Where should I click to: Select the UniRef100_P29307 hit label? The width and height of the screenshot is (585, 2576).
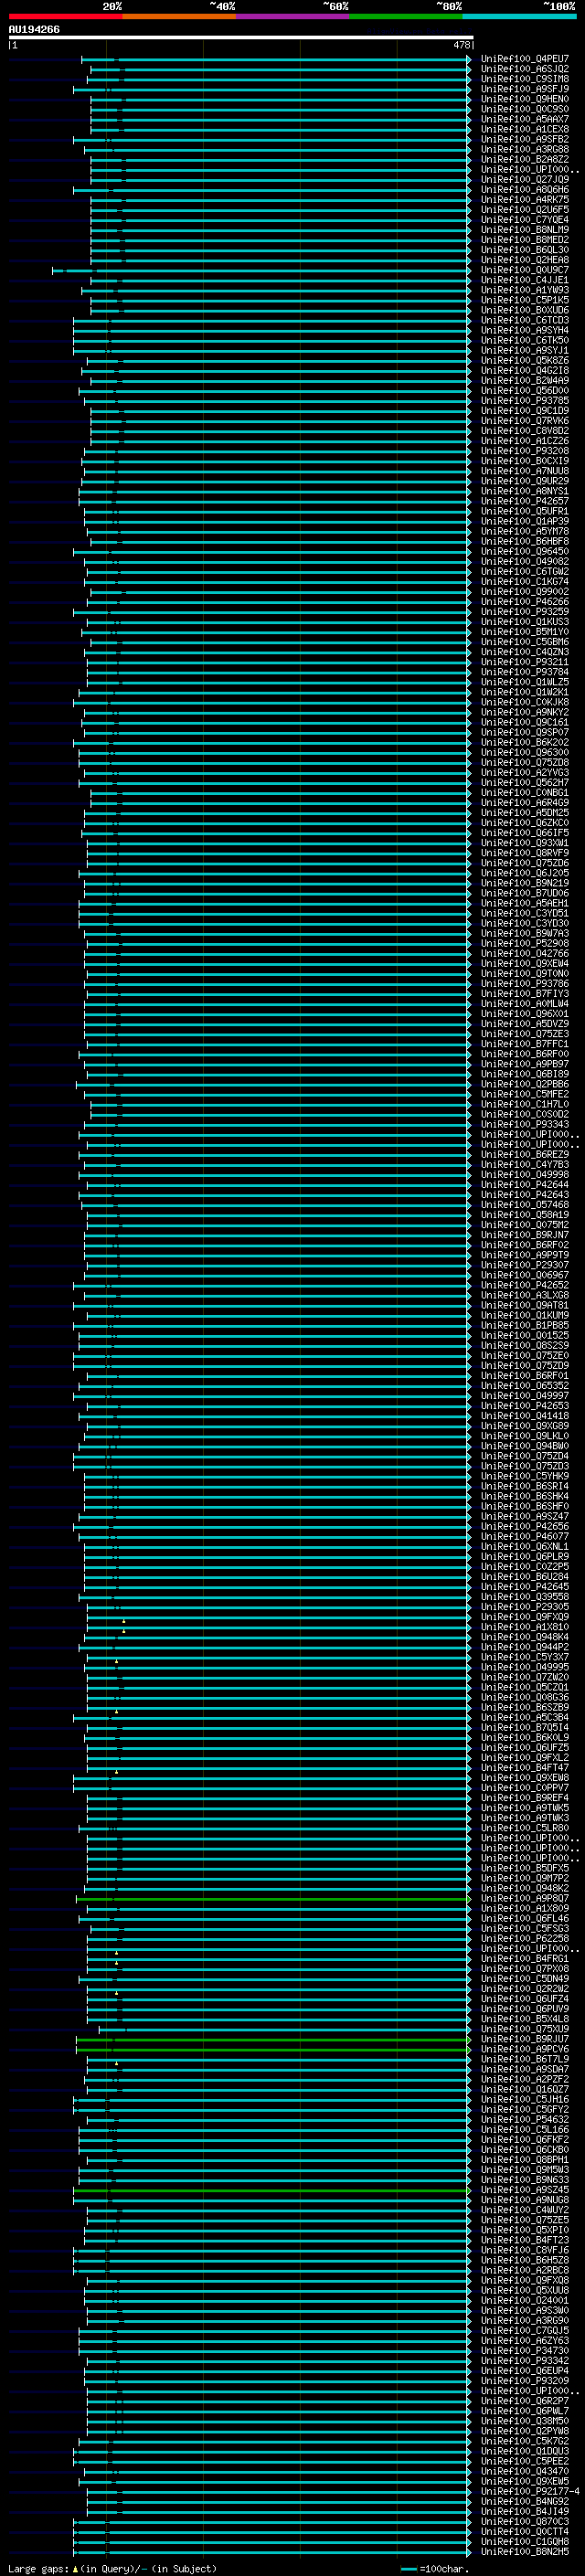tap(525, 1266)
